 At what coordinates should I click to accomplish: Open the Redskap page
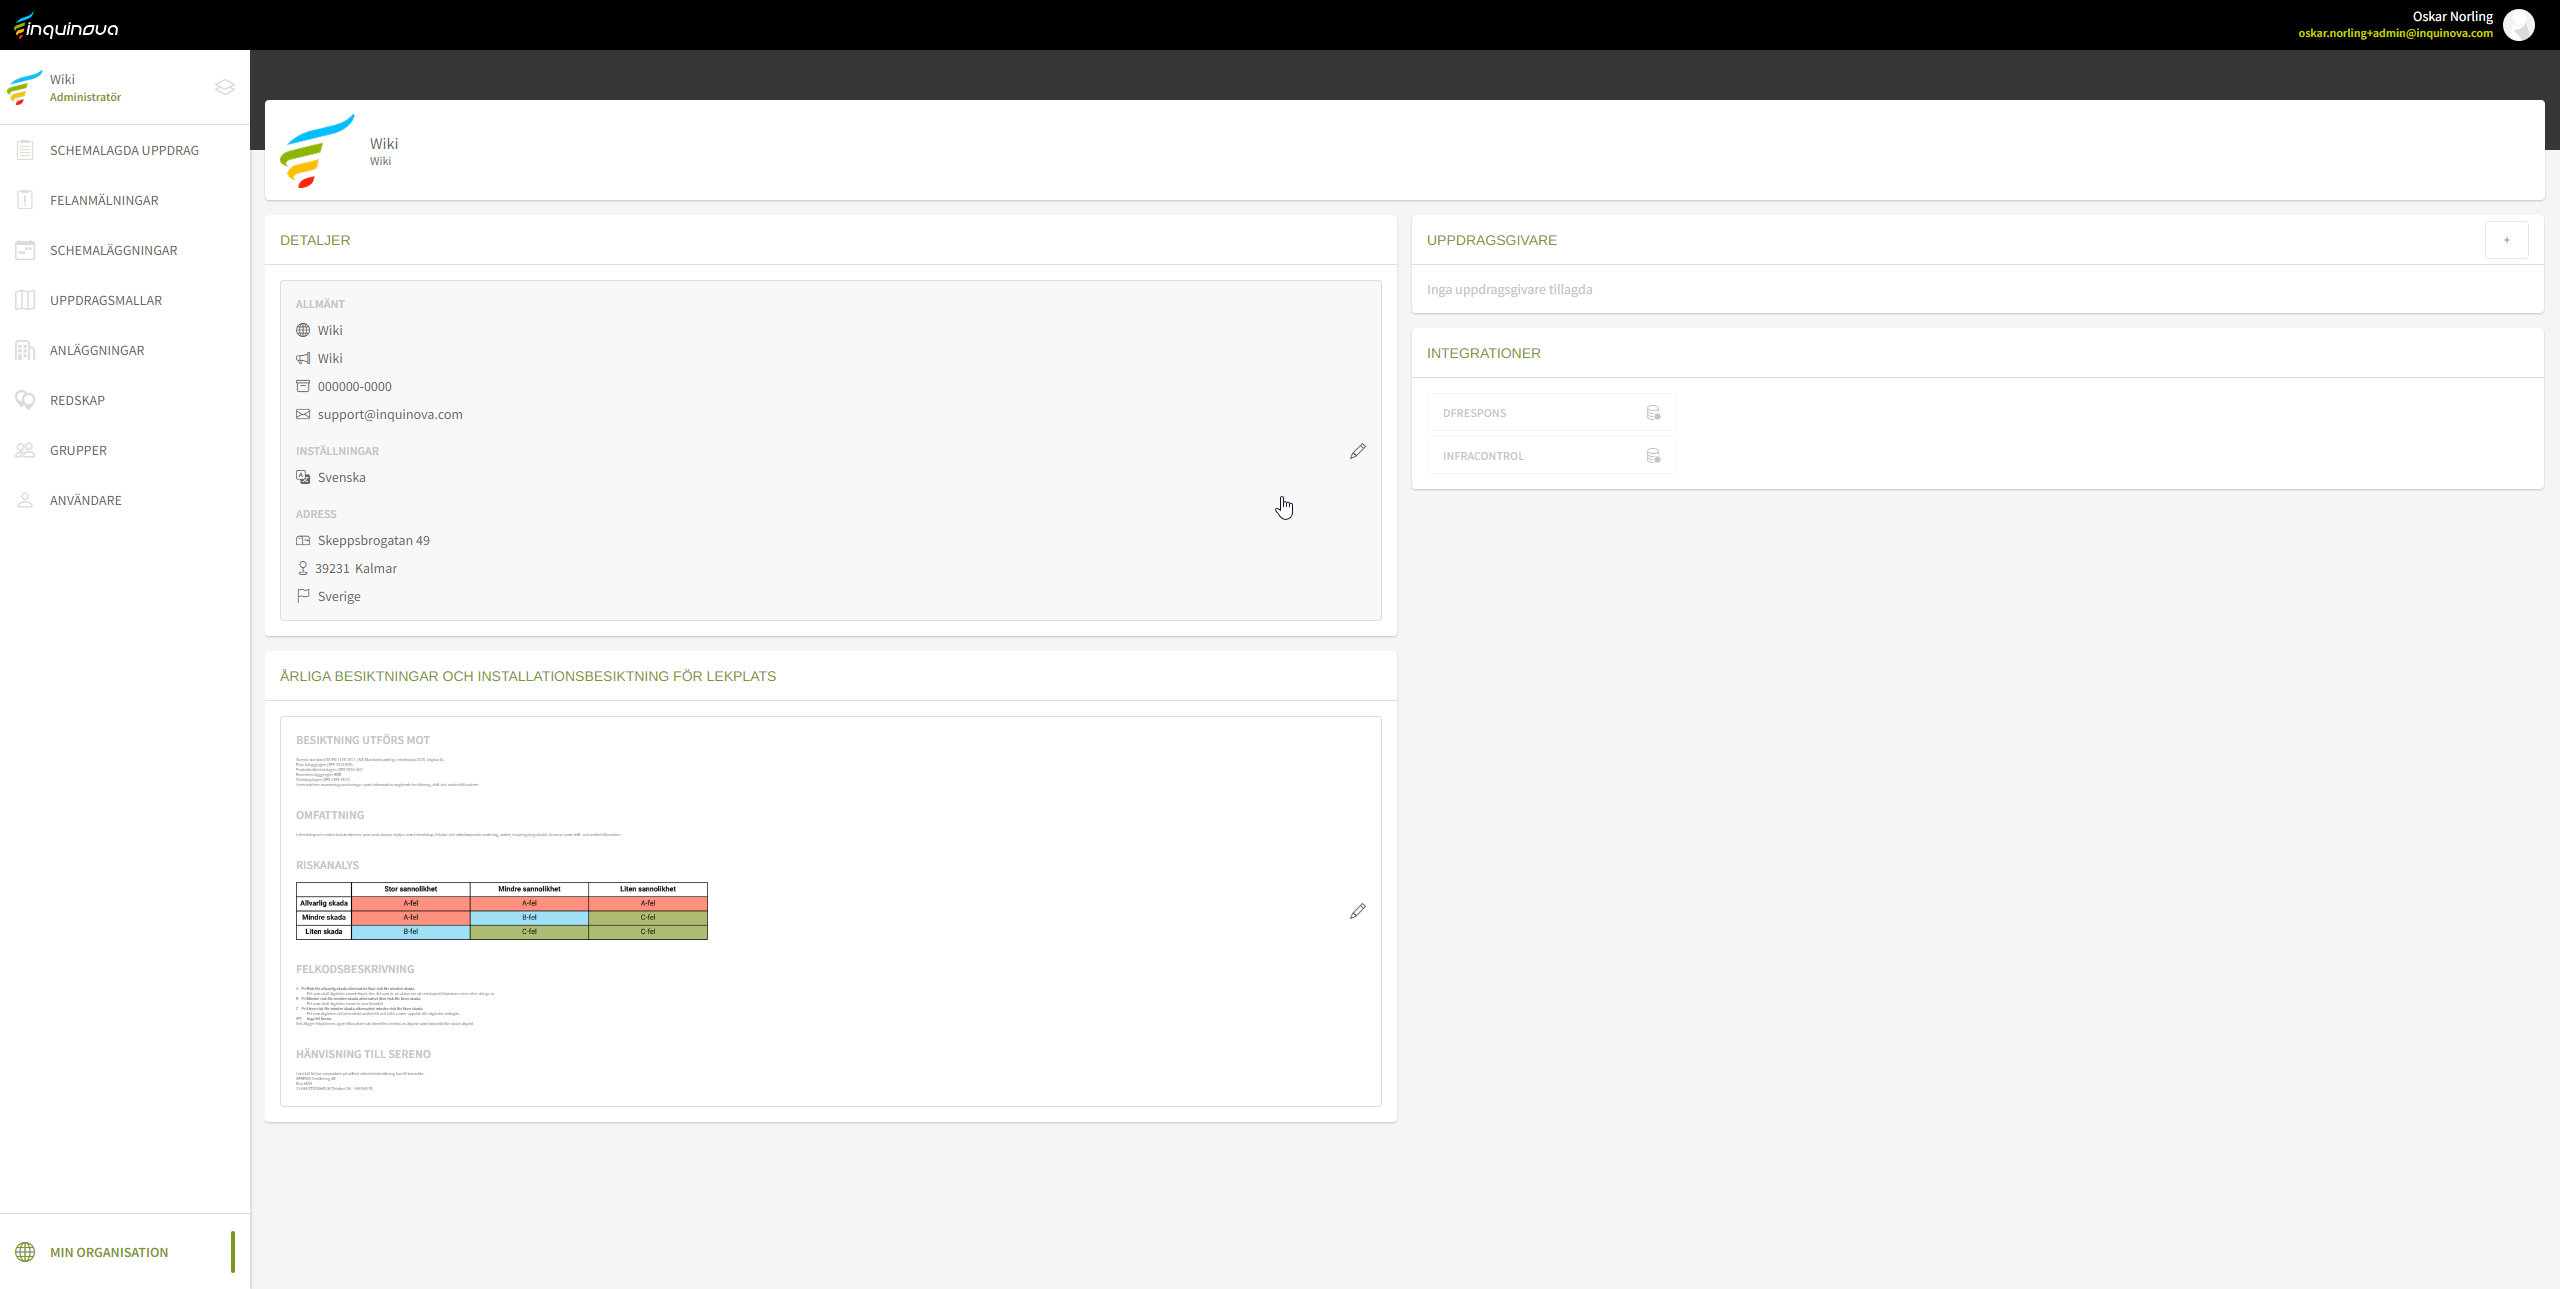(77, 400)
